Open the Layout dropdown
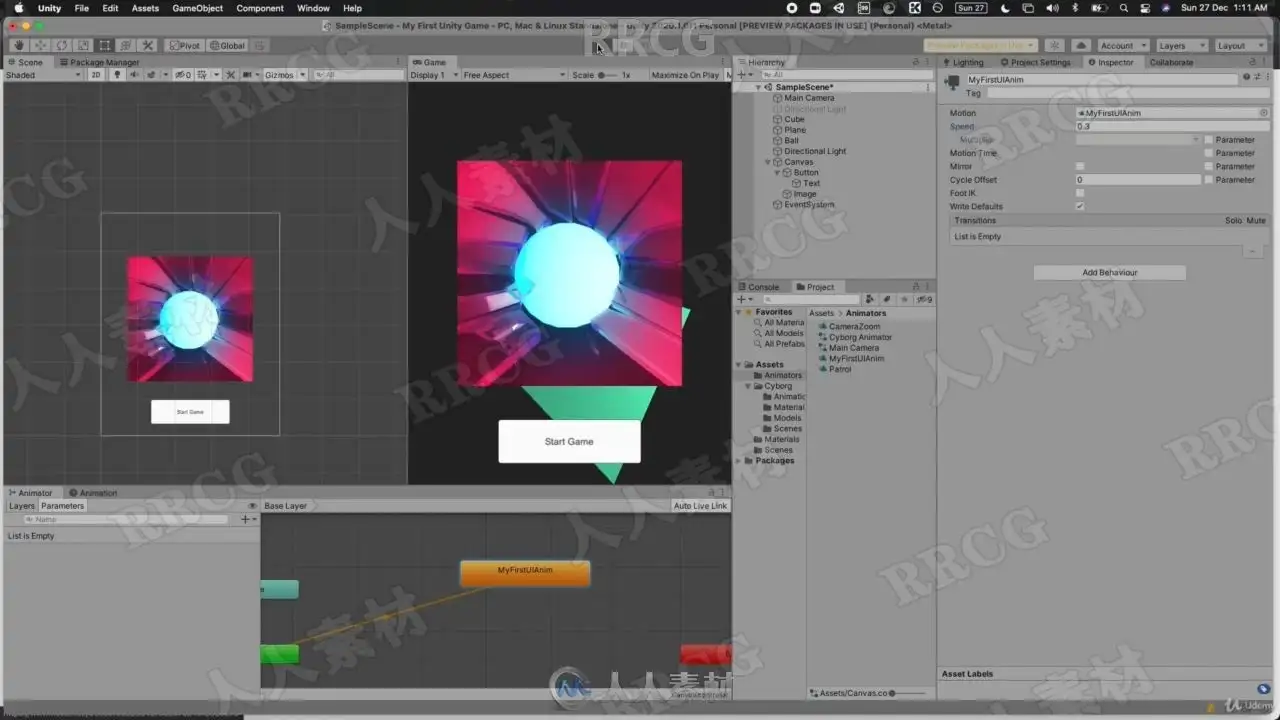Viewport: 1280px width, 720px height. click(1240, 46)
